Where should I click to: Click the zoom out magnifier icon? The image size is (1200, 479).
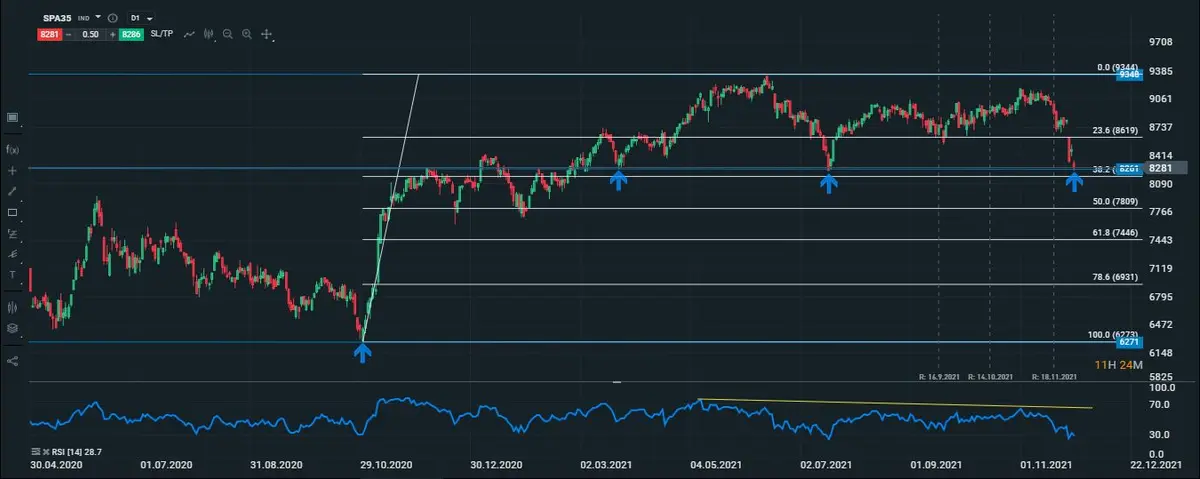(228, 34)
